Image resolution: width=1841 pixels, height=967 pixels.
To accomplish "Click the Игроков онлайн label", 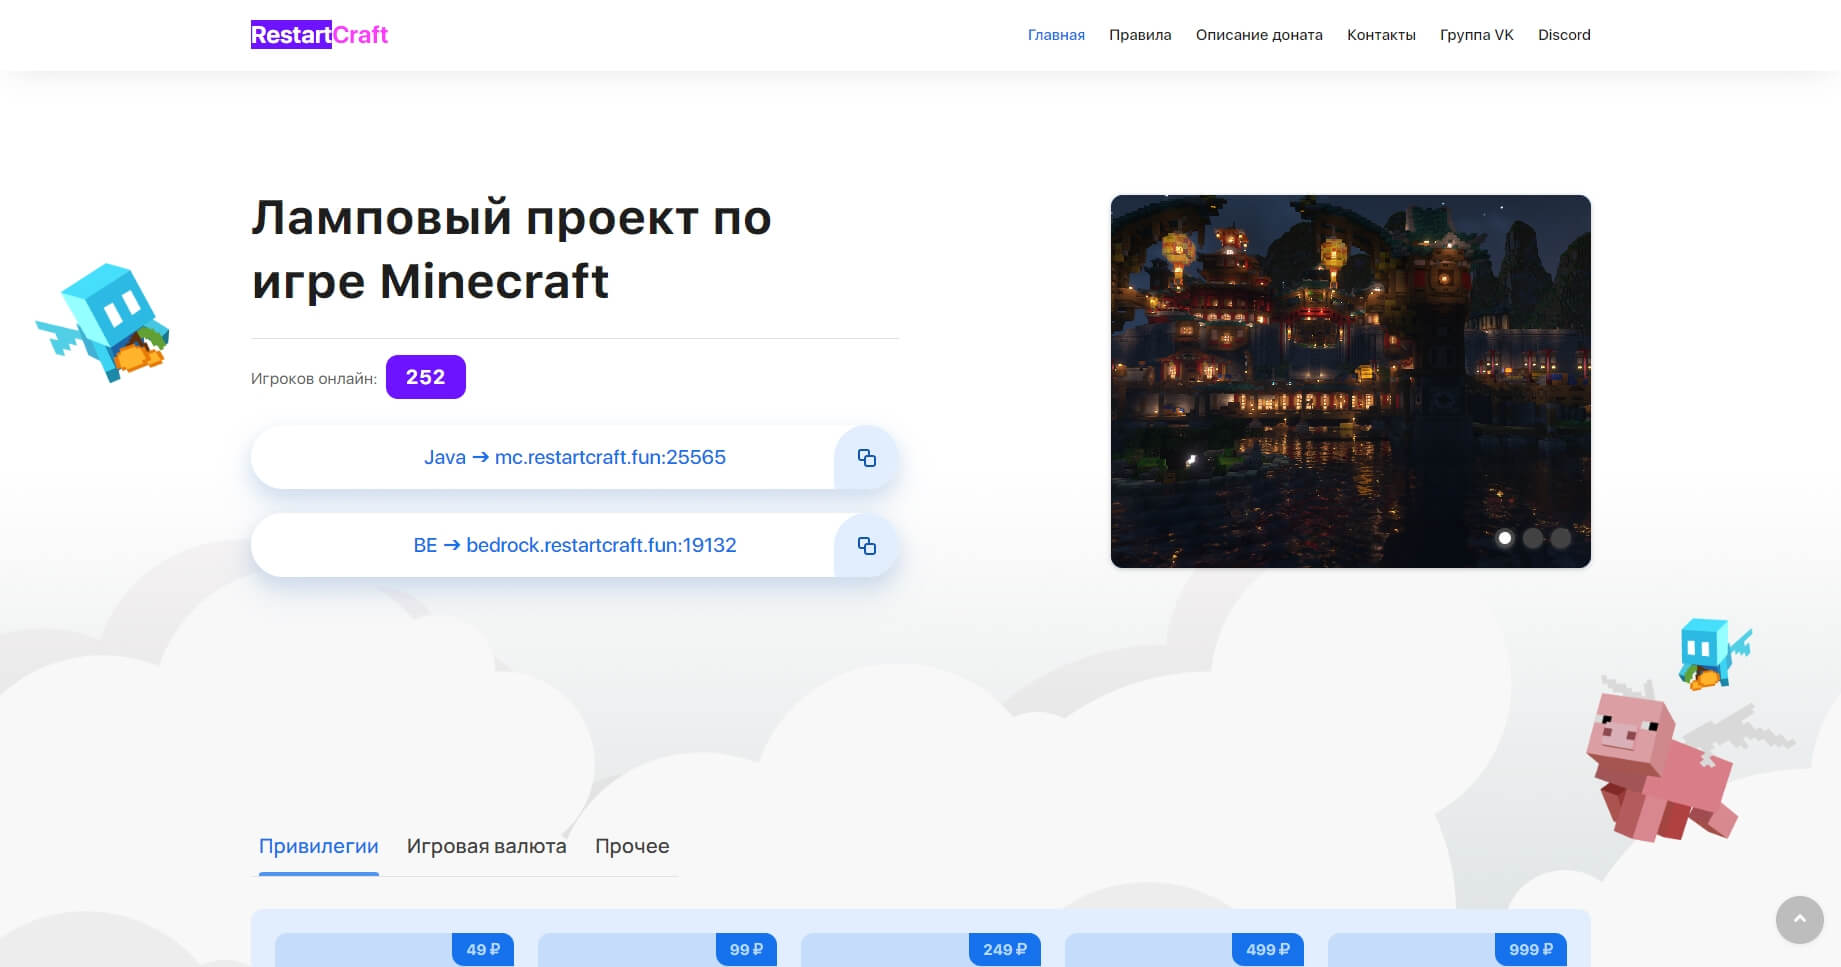I will (314, 379).
